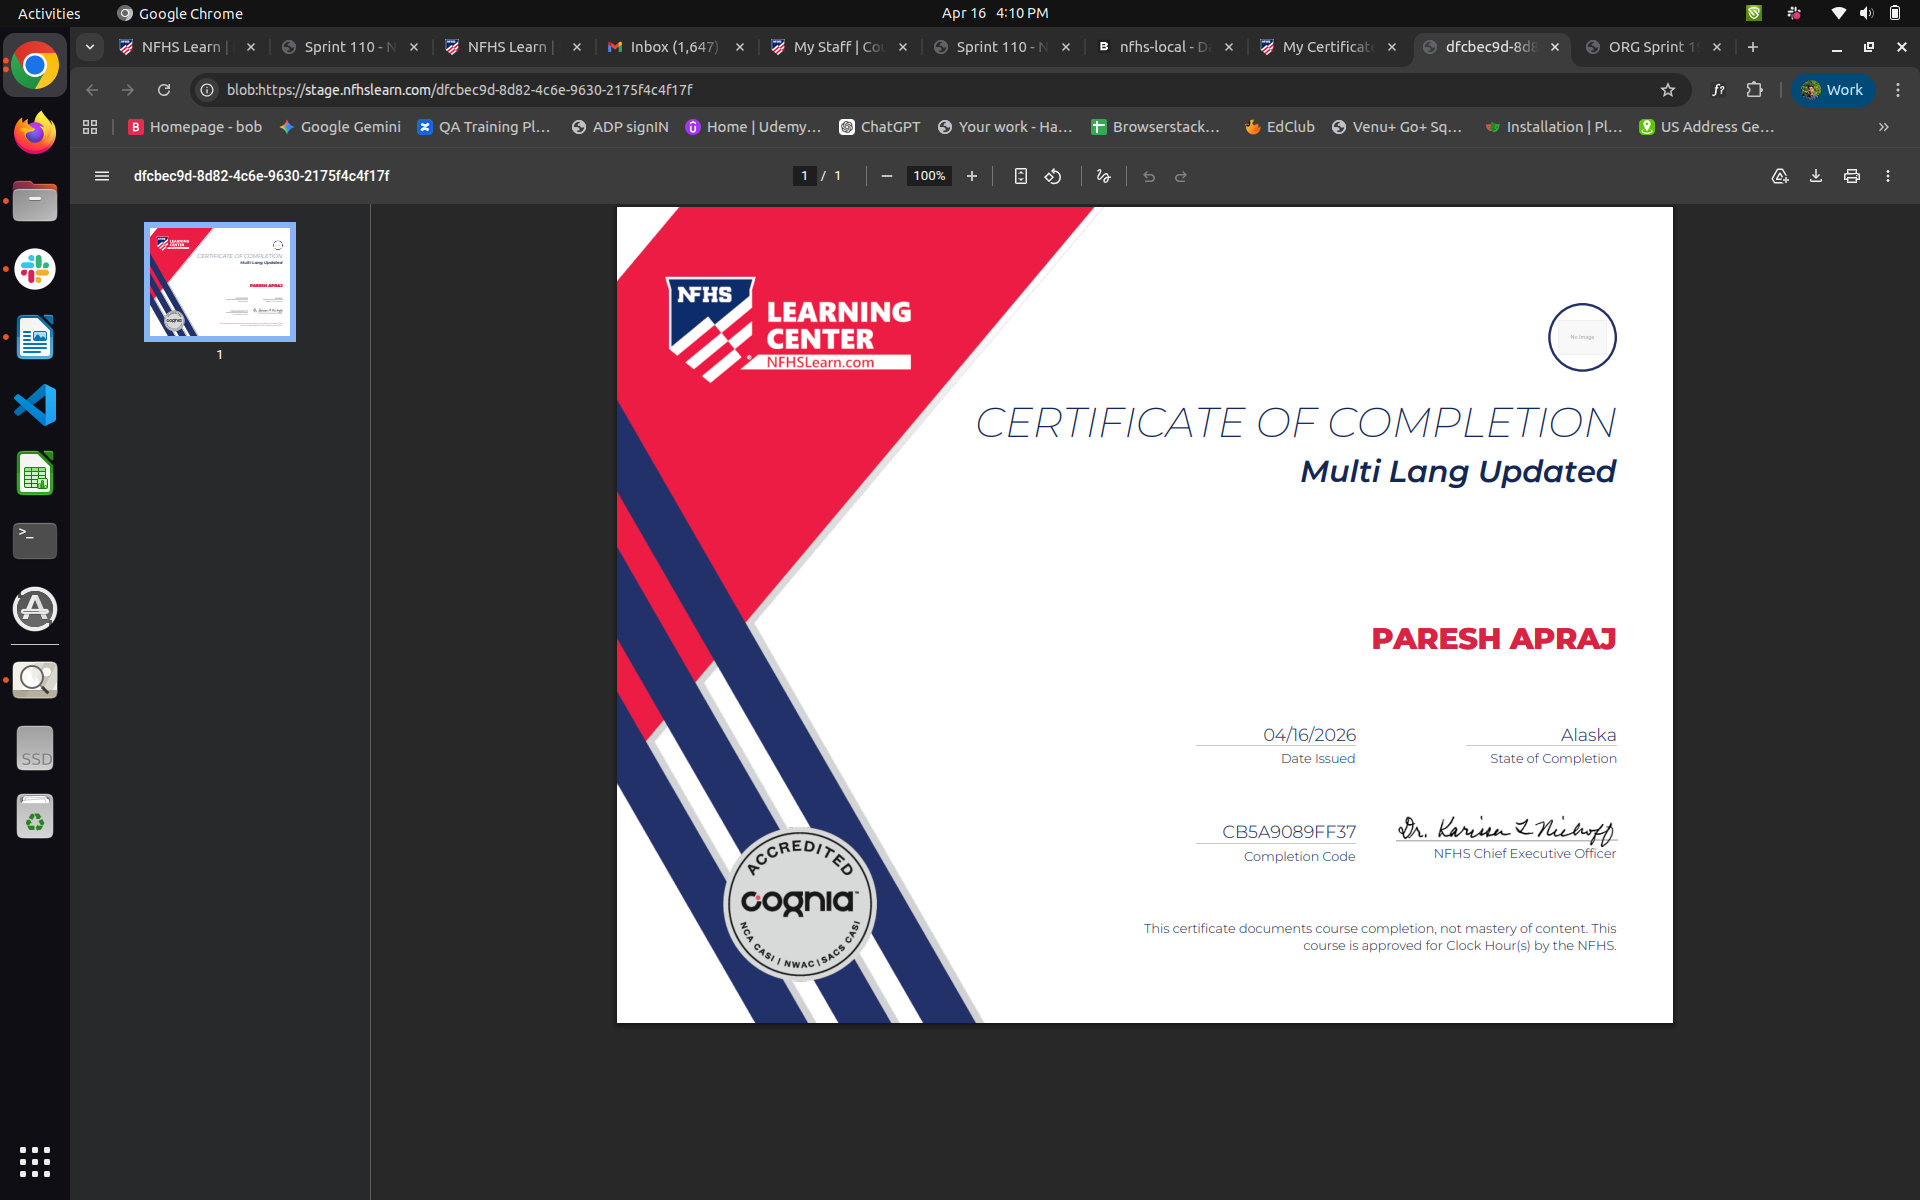Toggle the PDF sidebar menu icon
The width and height of the screenshot is (1920, 1200).
click(101, 176)
